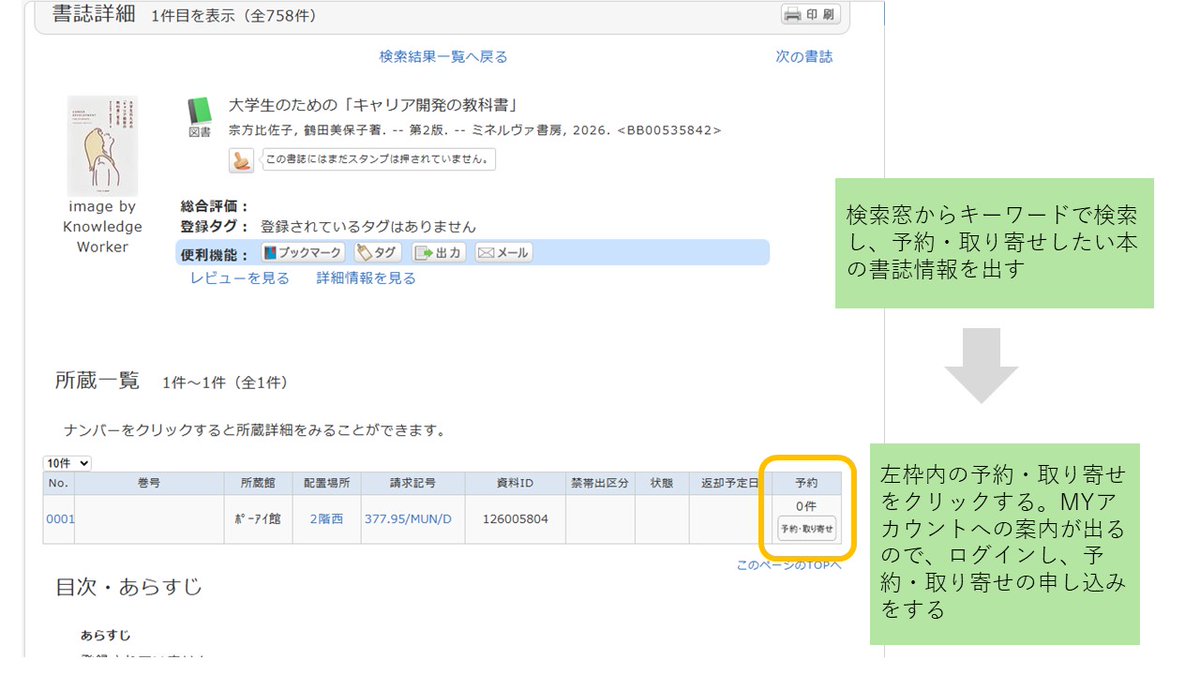Go back via 検索結果一覧へ戻る link

coord(443,57)
